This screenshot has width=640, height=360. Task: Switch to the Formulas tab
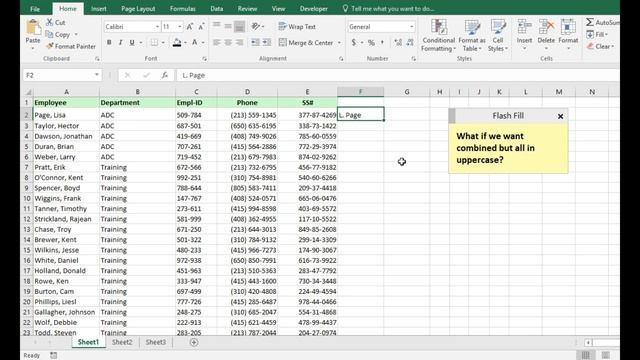click(182, 9)
